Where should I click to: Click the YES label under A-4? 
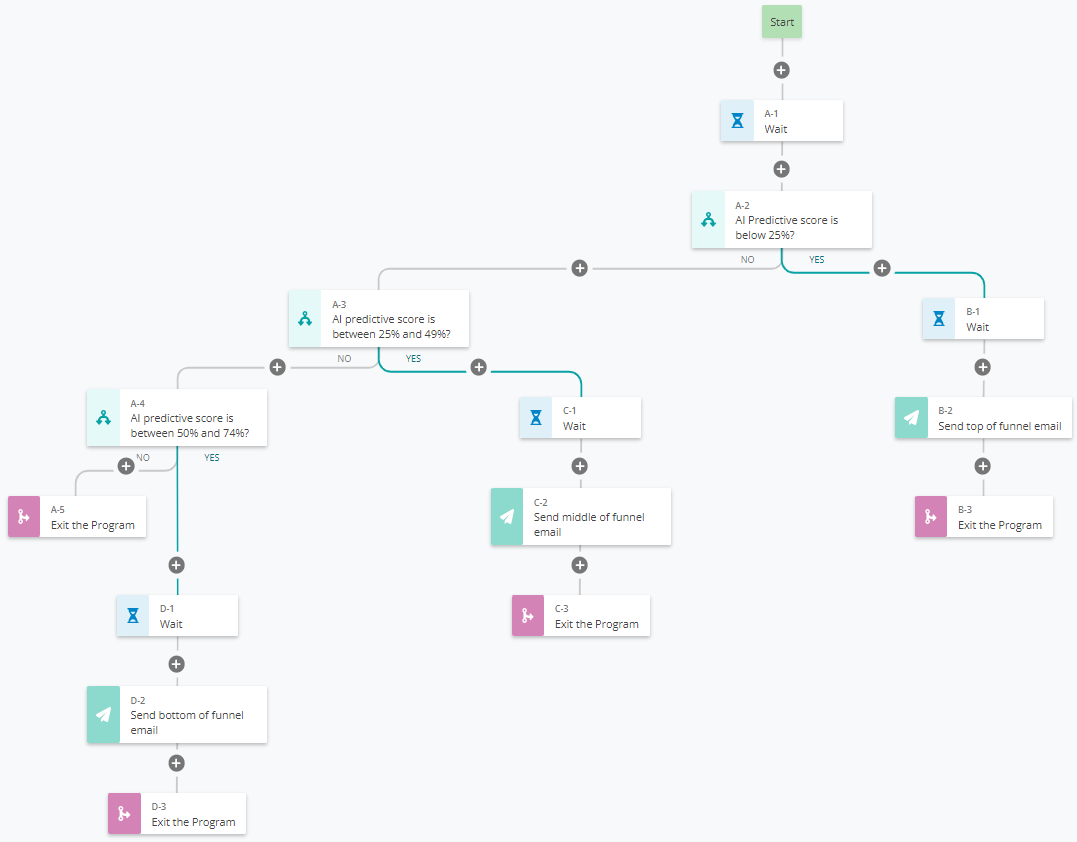click(x=212, y=457)
